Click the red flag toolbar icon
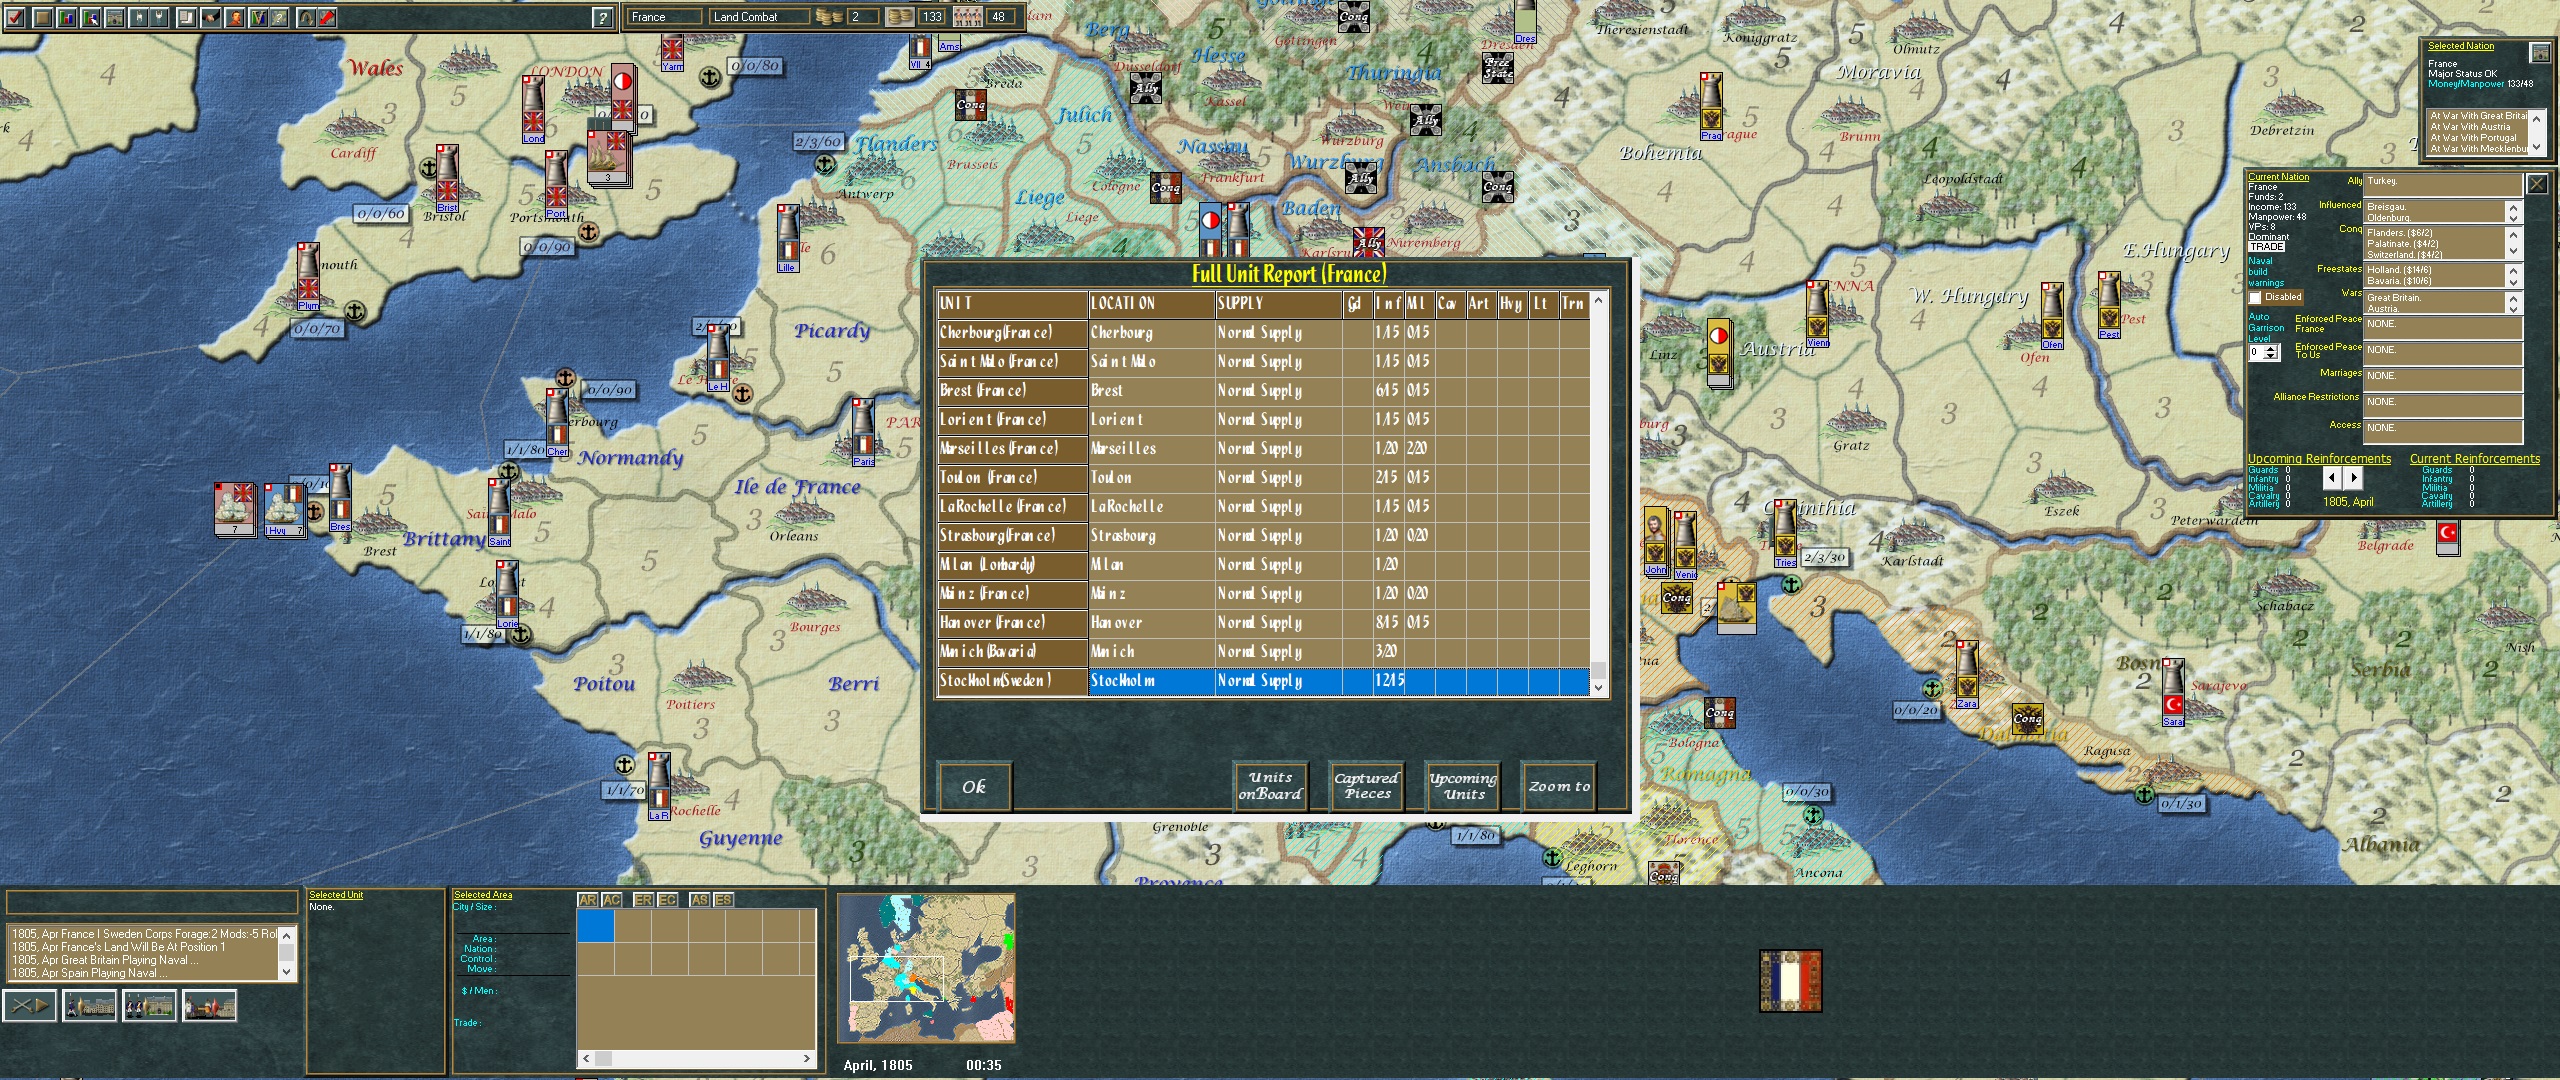Image resolution: width=2560 pixels, height=1080 pixels. click(x=327, y=17)
